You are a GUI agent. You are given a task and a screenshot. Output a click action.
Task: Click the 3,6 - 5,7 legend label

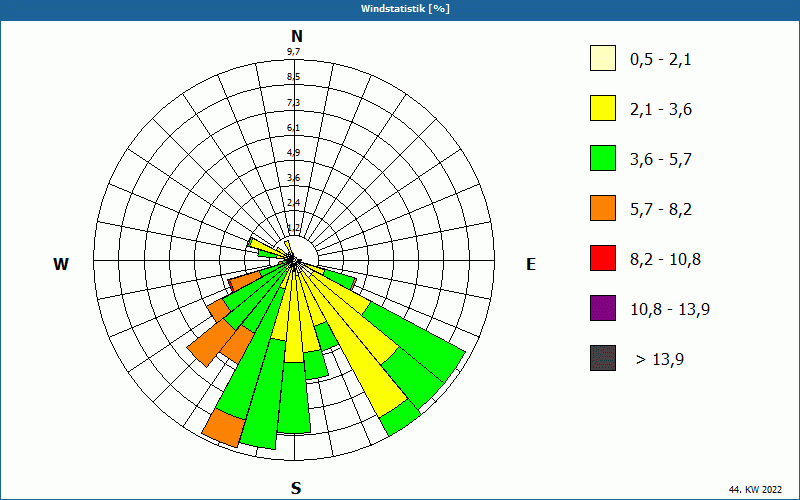coord(661,160)
